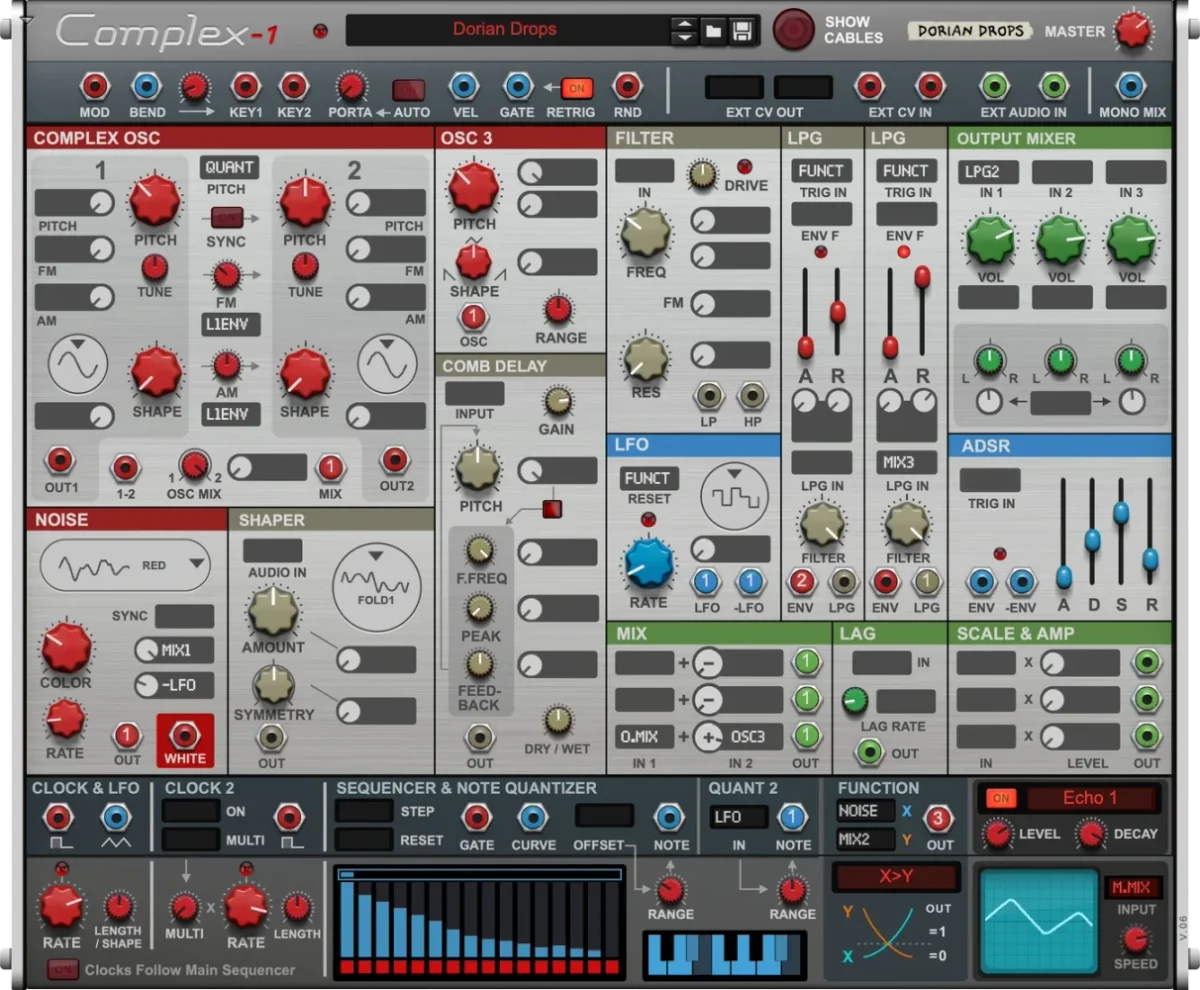
Task: Open the Quant 2 LFO input selector
Action: pyautogui.click(x=739, y=817)
